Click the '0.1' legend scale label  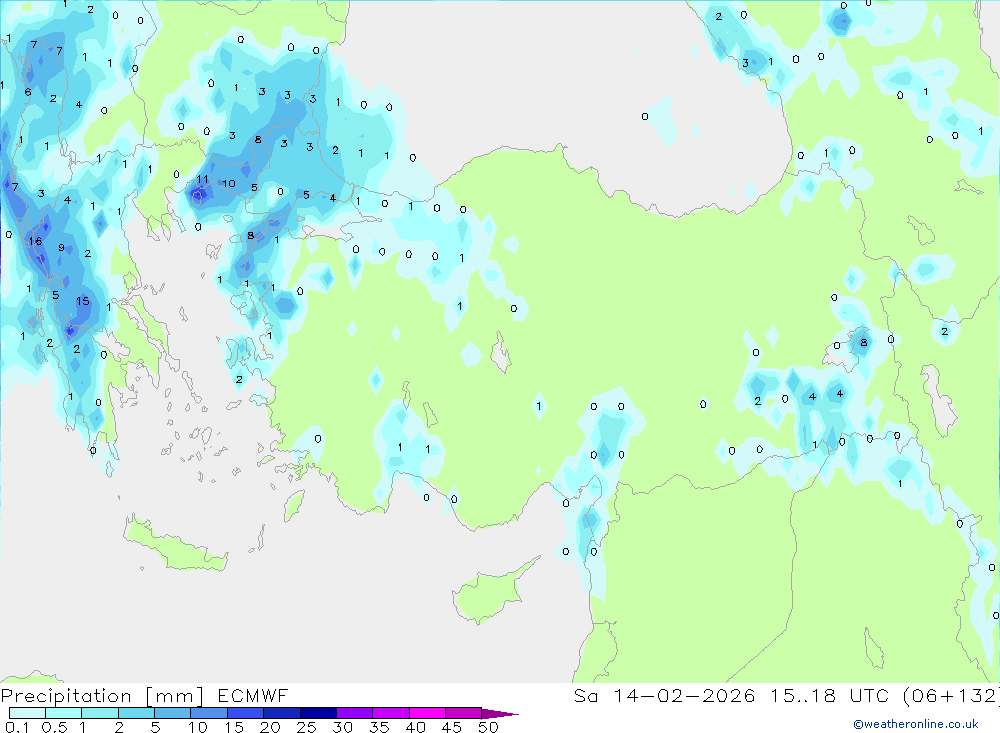(17, 727)
